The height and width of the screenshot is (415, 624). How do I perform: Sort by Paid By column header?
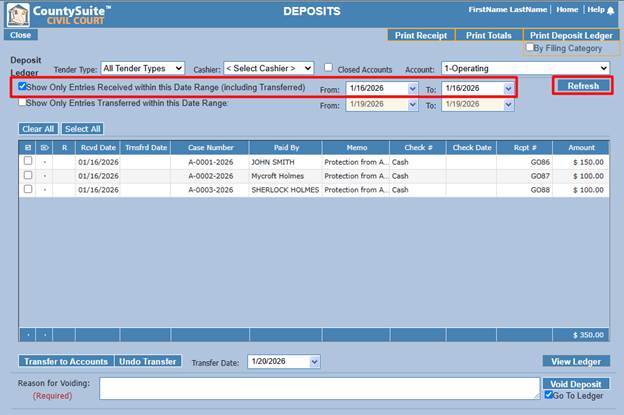point(286,148)
